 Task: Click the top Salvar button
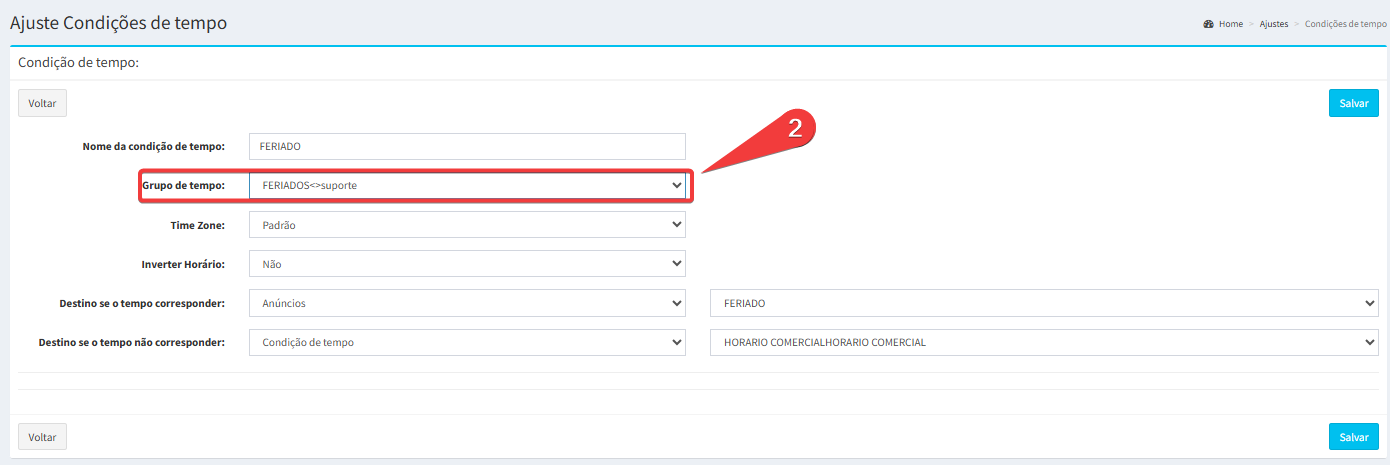tap(1353, 103)
